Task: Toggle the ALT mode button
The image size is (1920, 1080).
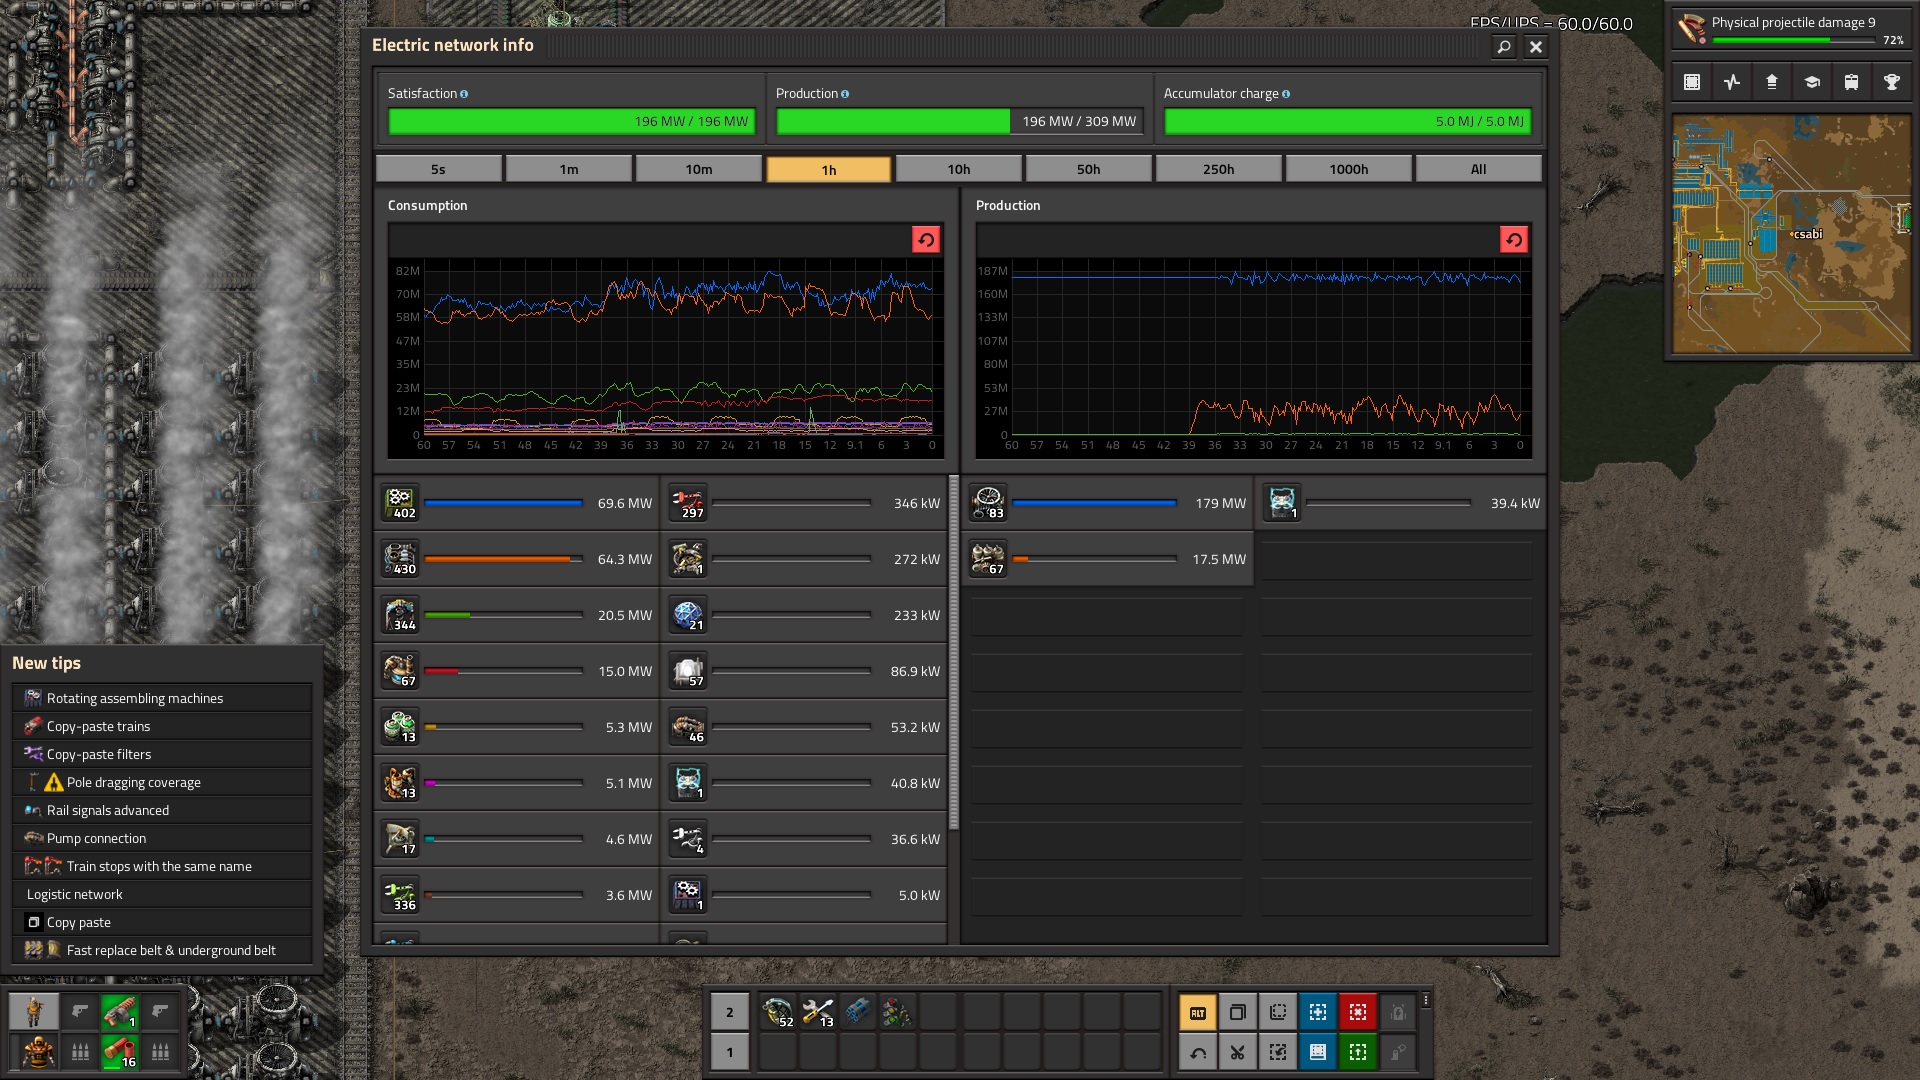Action: tap(1197, 1012)
